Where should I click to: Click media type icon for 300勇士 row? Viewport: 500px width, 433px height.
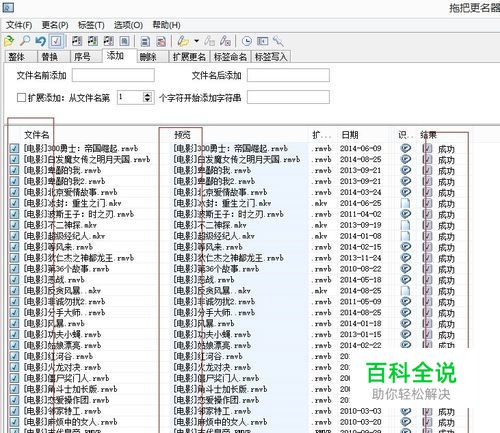pos(405,148)
